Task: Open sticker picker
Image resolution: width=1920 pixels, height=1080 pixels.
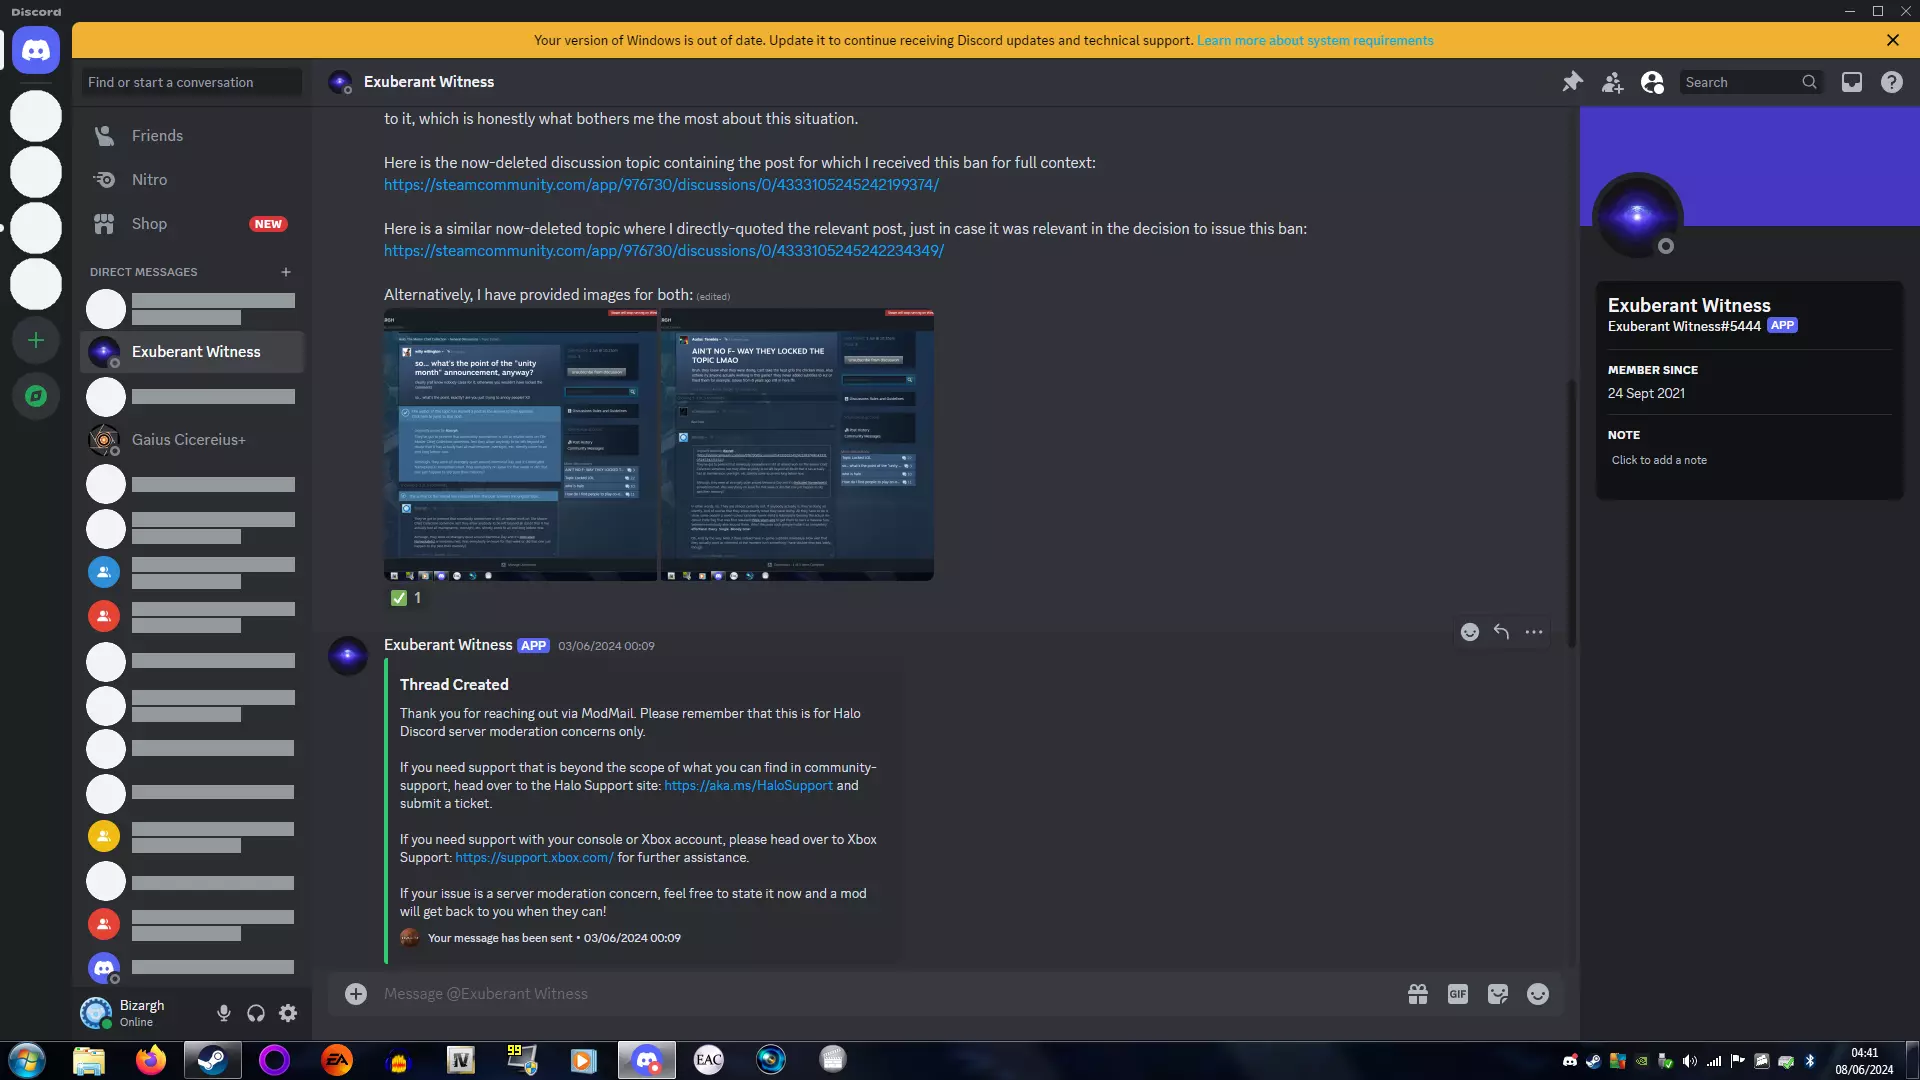Action: click(1498, 994)
